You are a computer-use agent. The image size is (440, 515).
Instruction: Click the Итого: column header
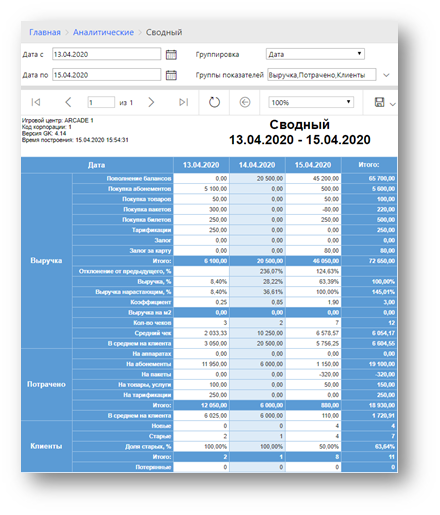click(x=369, y=165)
